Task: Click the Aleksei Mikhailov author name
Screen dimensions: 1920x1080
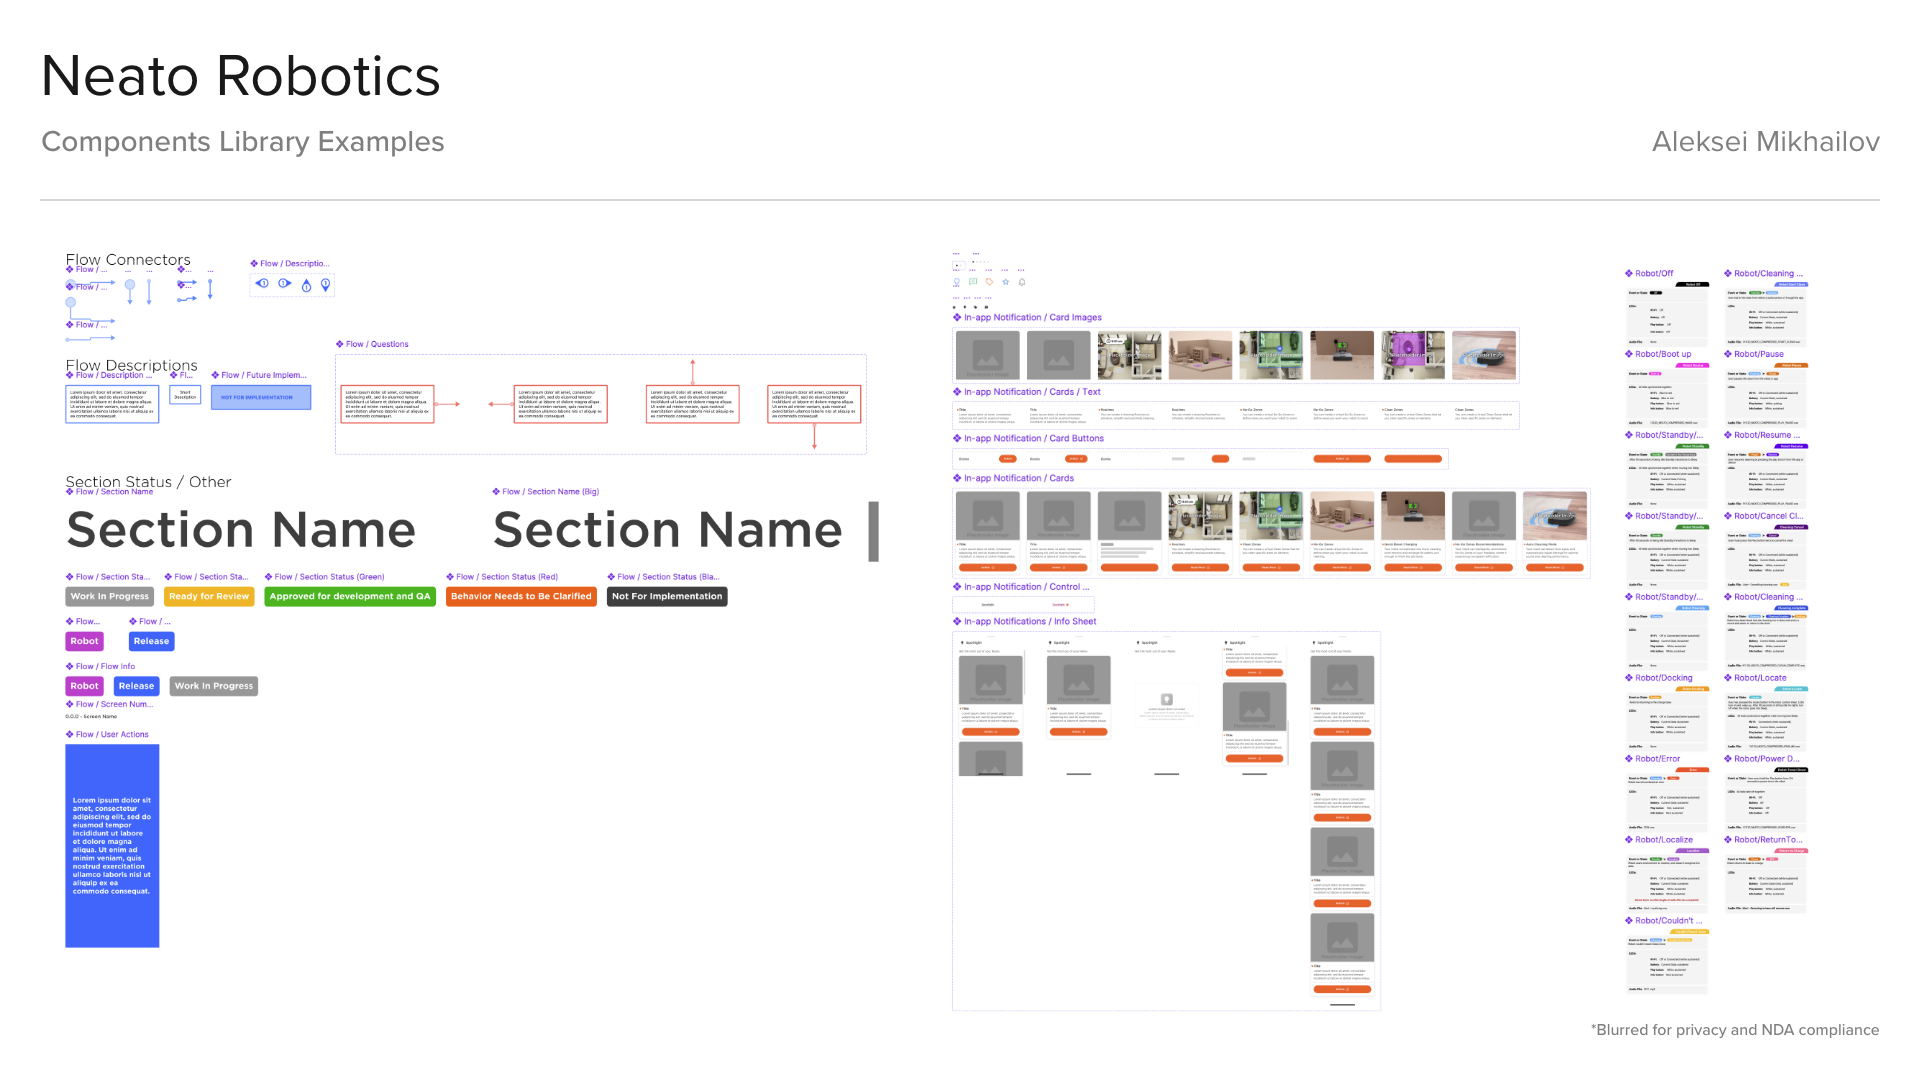Action: point(1766,142)
